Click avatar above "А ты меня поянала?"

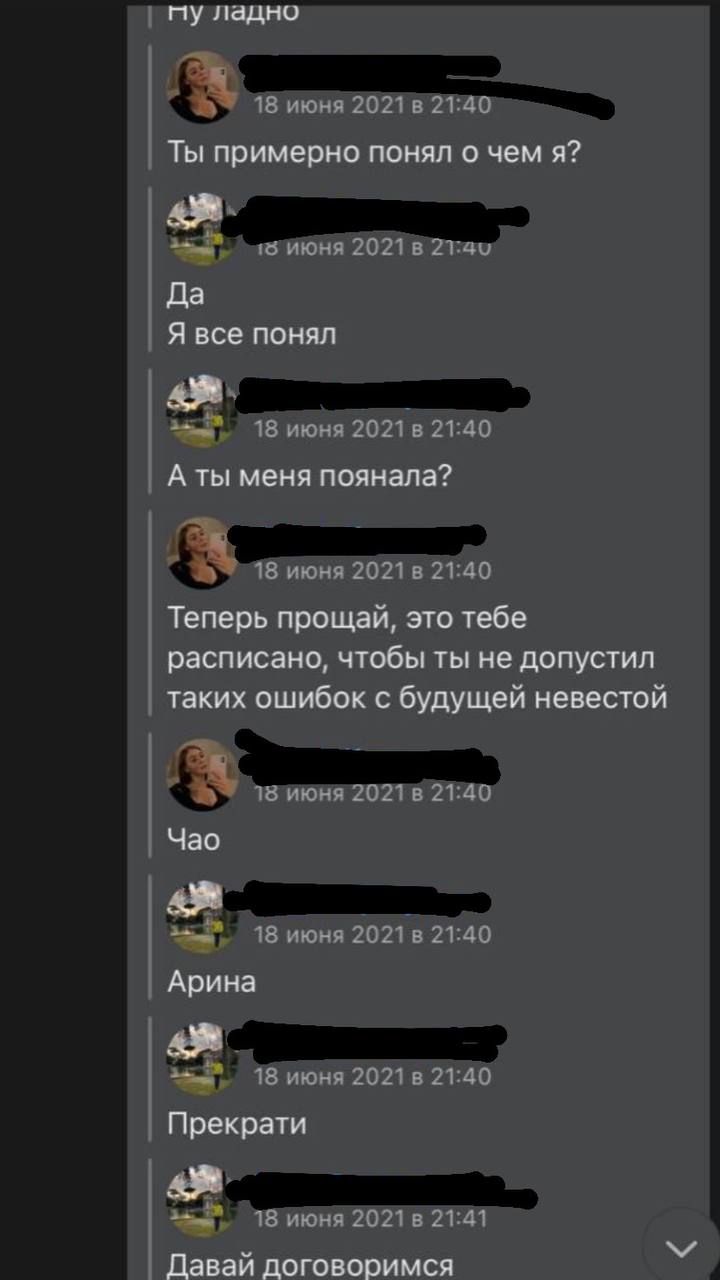[202, 411]
